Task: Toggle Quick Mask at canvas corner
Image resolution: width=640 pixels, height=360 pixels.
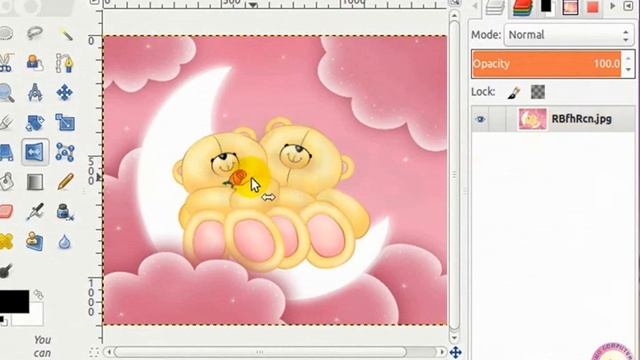Action: (x=94, y=352)
